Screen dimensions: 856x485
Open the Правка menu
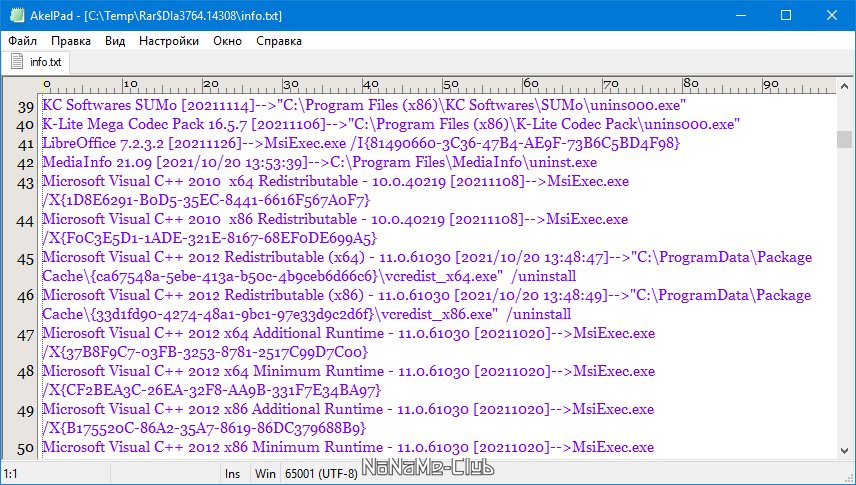point(71,41)
